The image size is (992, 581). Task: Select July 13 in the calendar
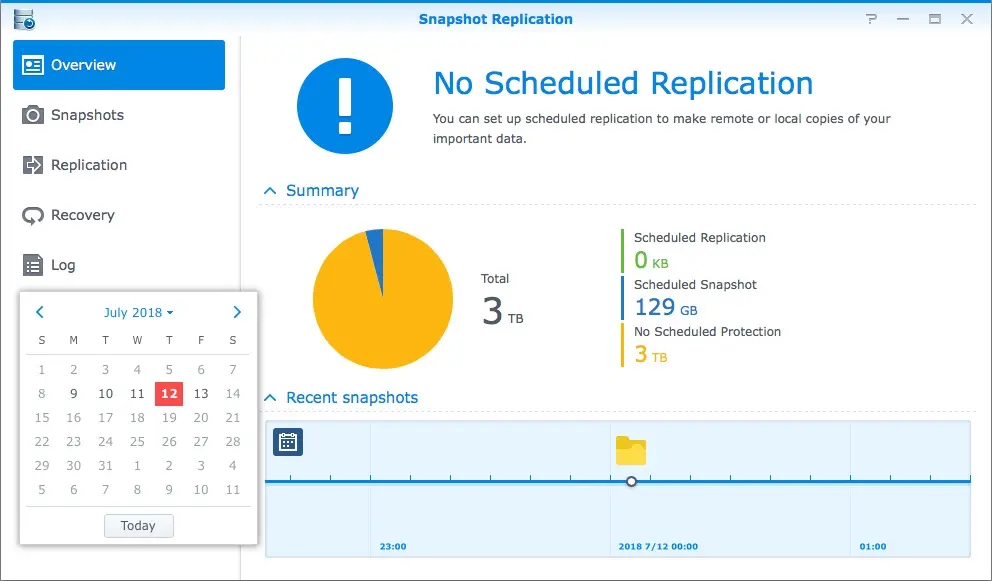tap(201, 394)
